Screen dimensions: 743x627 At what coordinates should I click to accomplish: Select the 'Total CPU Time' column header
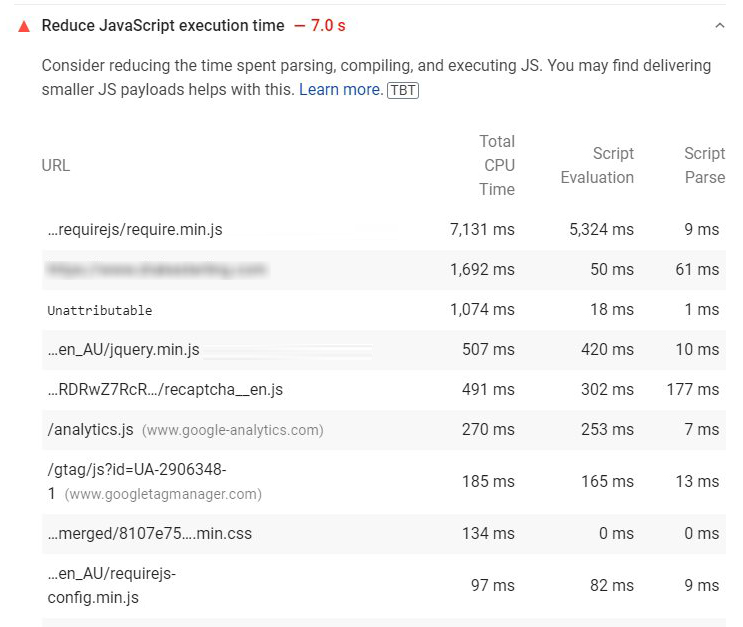click(x=497, y=166)
